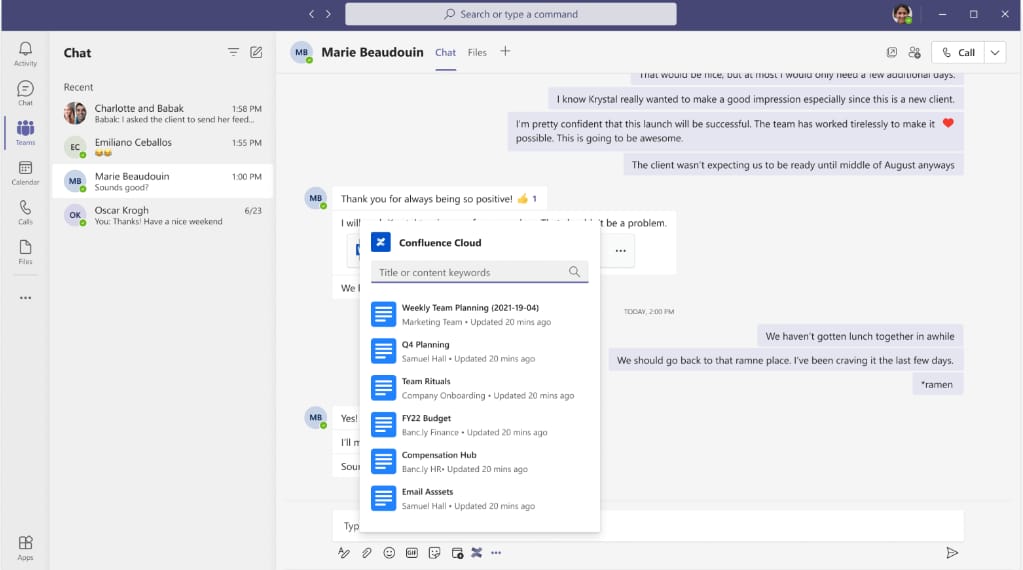Viewport: 1023px width, 570px height.
Task: Click the Recent section label
Action: (78, 87)
